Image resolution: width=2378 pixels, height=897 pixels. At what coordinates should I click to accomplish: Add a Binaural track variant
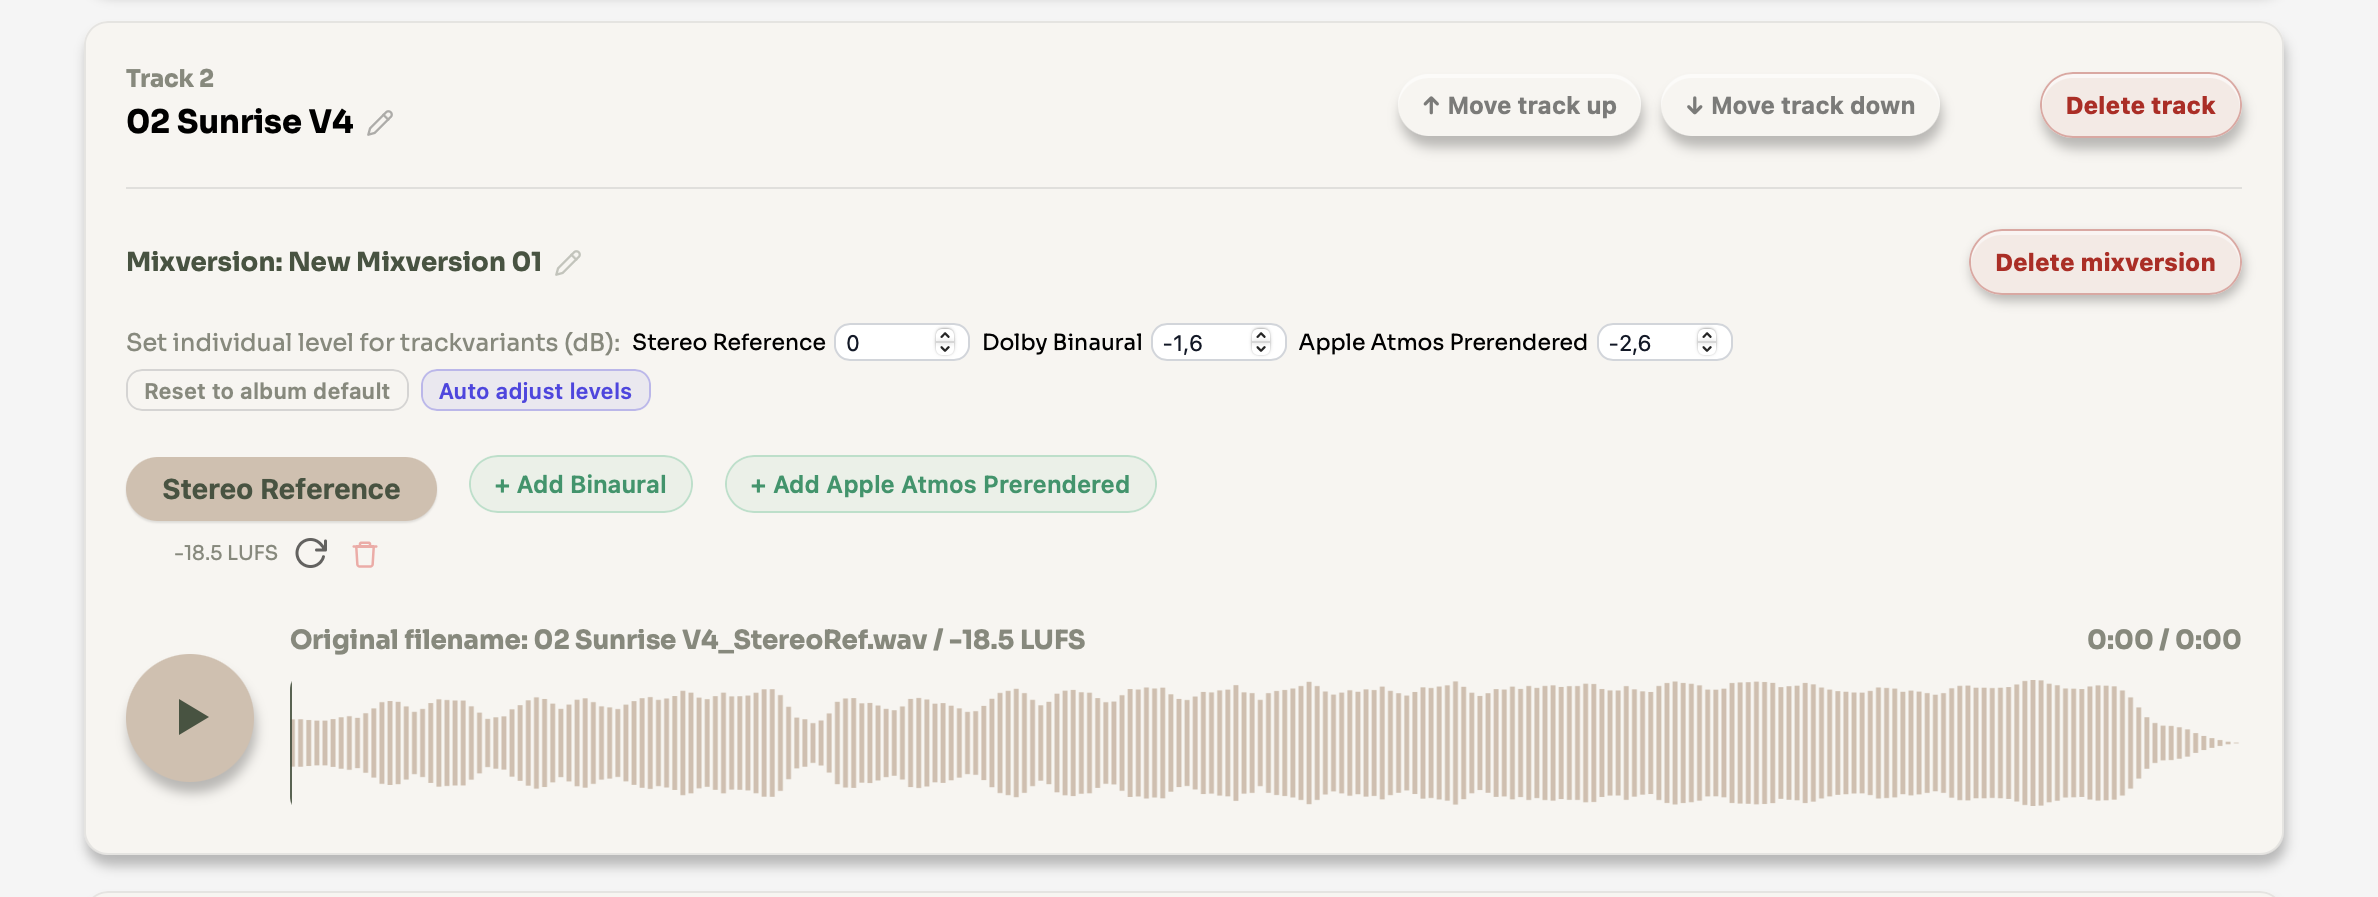click(580, 485)
